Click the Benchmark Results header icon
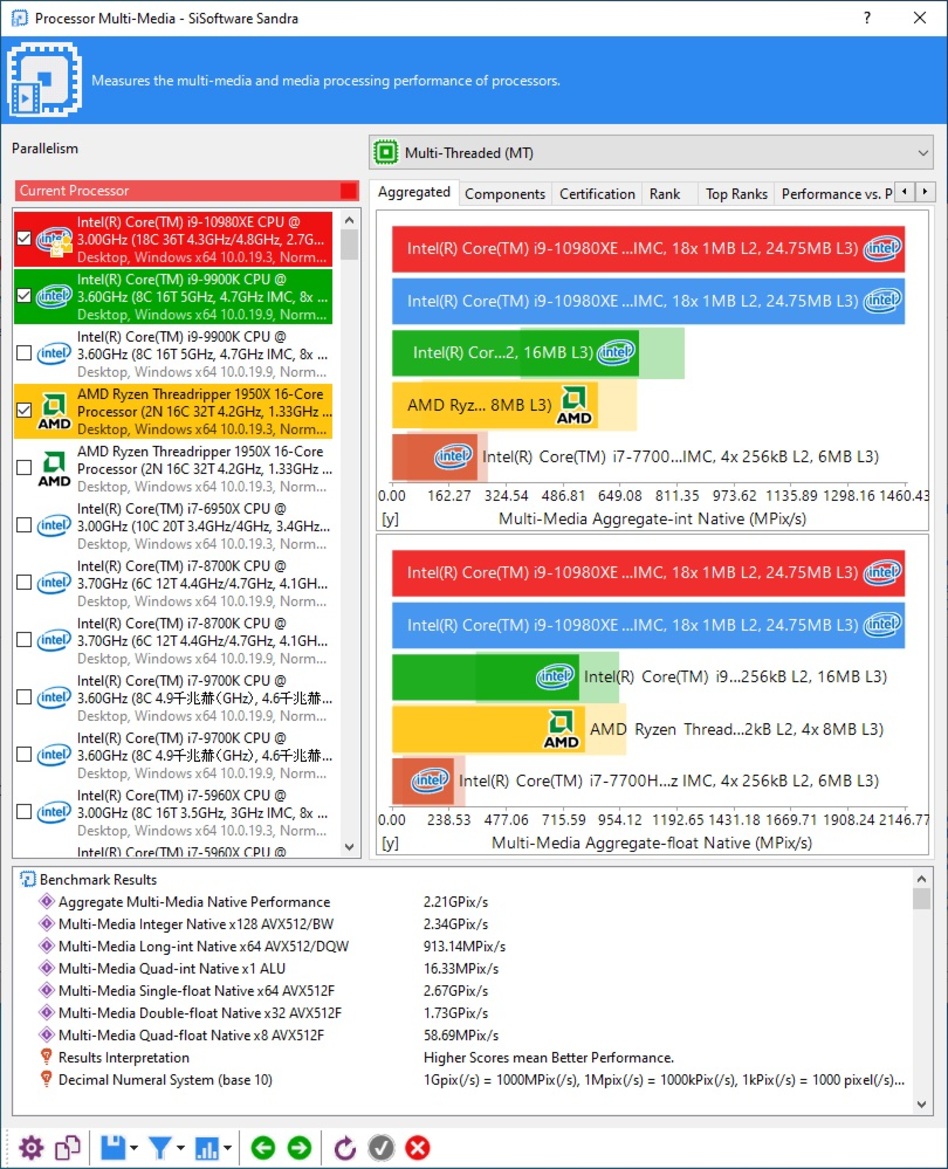 pyautogui.click(x=28, y=880)
